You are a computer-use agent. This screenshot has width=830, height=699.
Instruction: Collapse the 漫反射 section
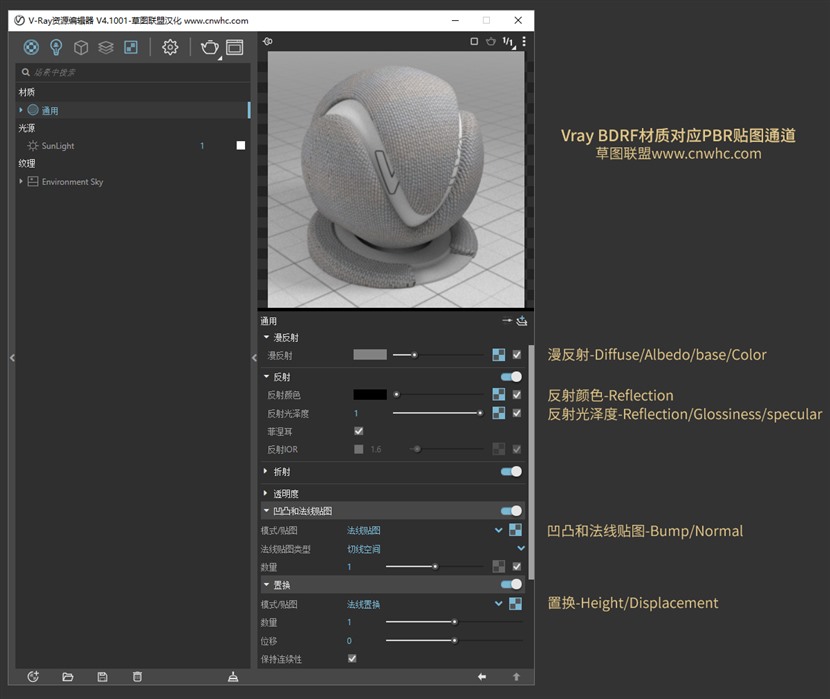pos(266,337)
